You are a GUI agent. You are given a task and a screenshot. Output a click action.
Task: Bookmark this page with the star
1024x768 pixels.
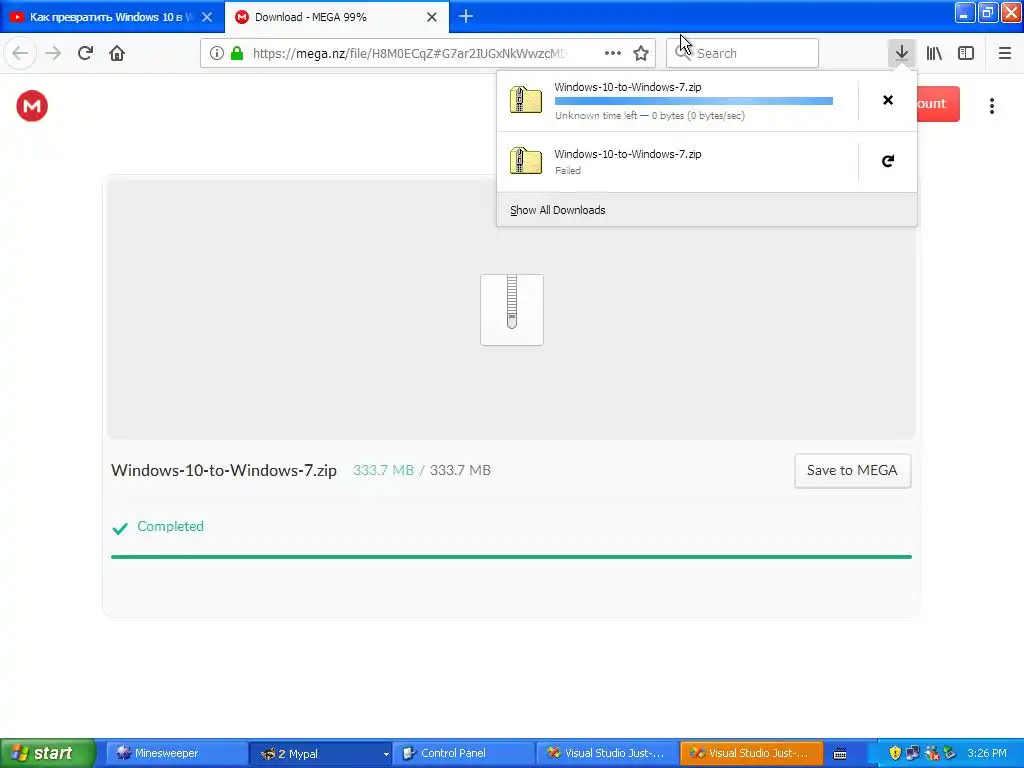click(641, 53)
